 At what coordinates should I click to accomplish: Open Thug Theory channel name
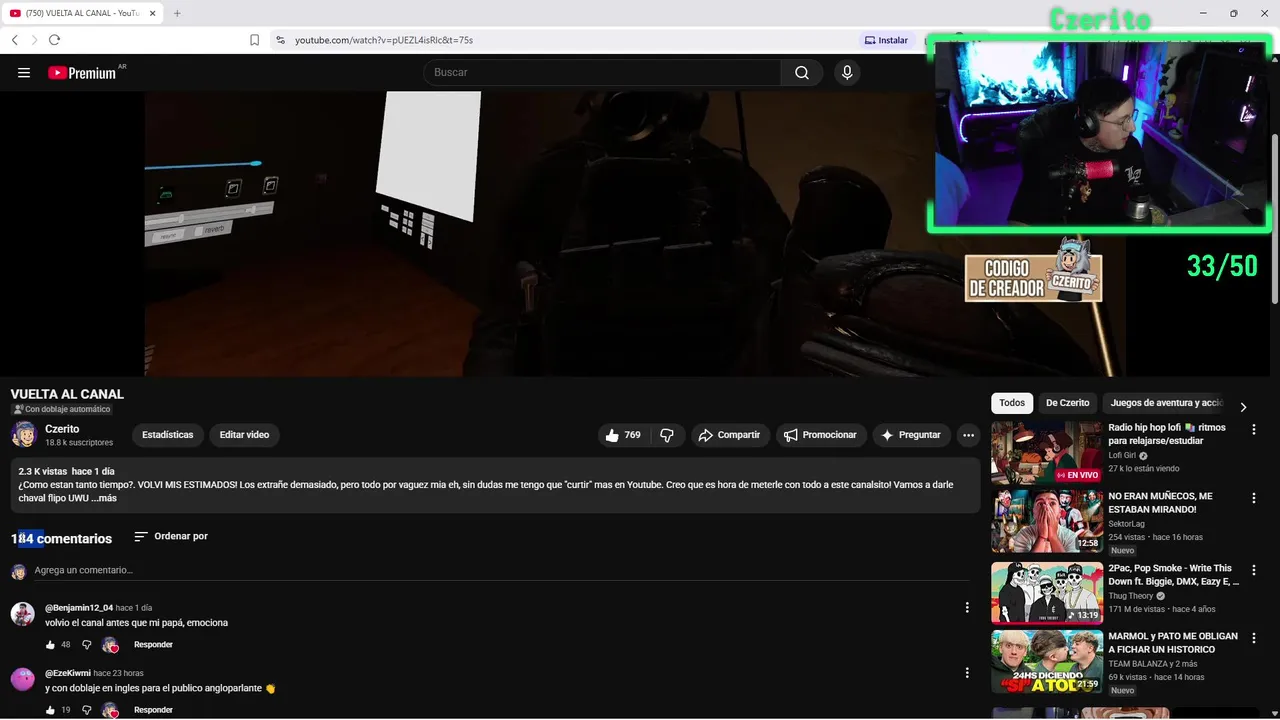[x=1131, y=596]
